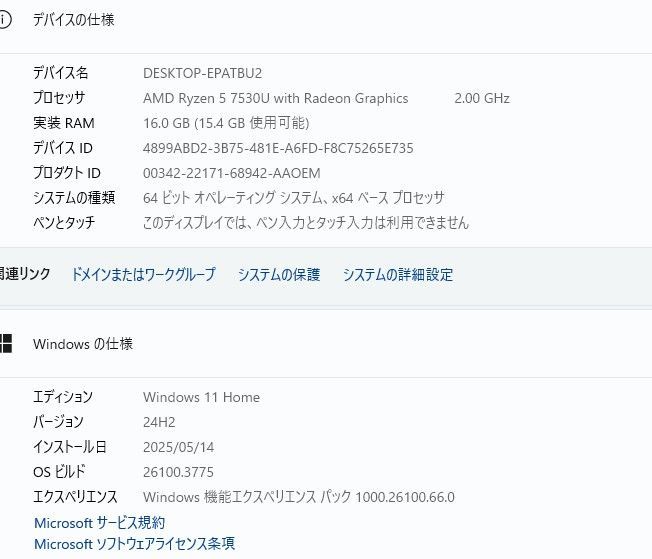
Task: Open システムの保護 link
Action: click(x=279, y=275)
